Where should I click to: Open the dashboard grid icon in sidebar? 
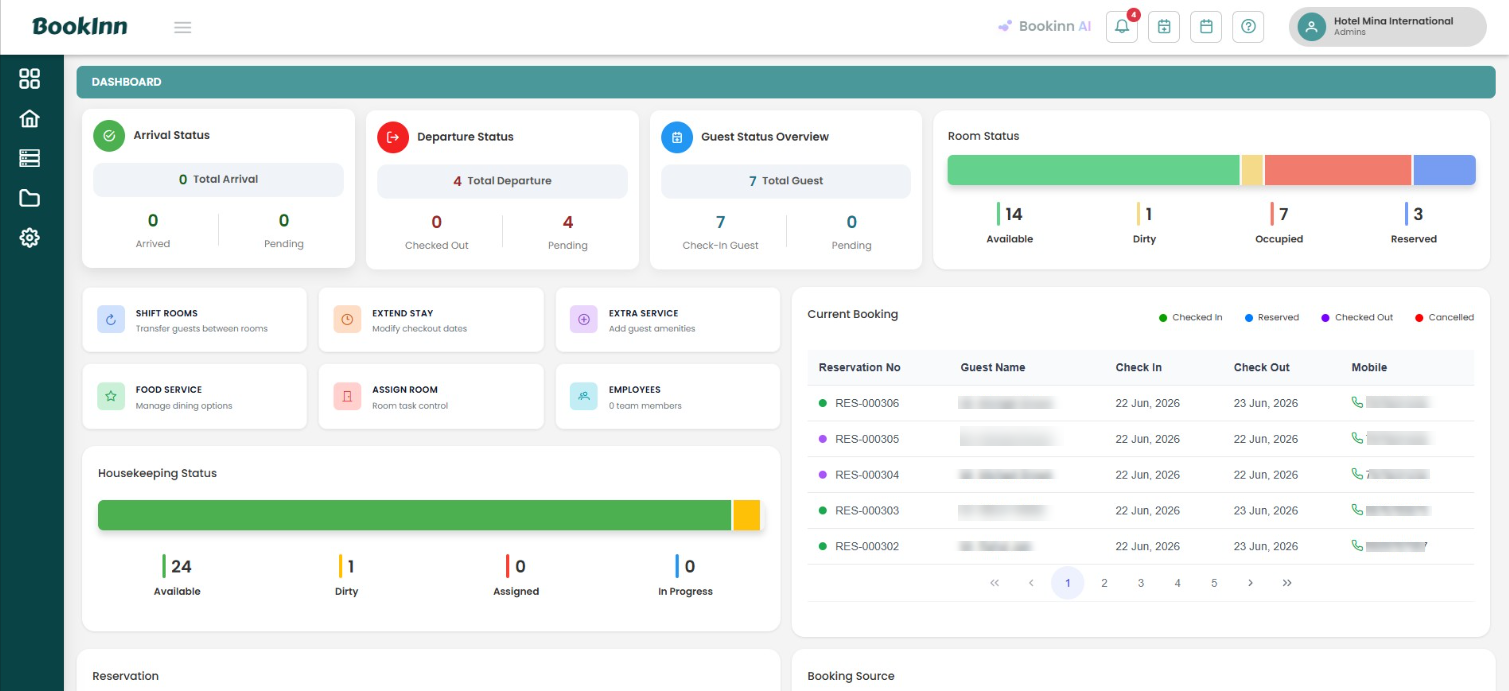click(30, 79)
